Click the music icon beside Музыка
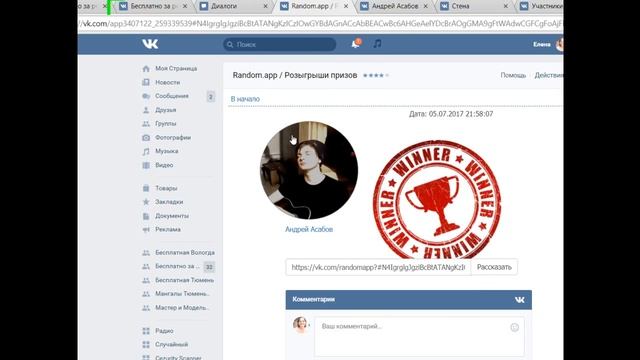 146,151
